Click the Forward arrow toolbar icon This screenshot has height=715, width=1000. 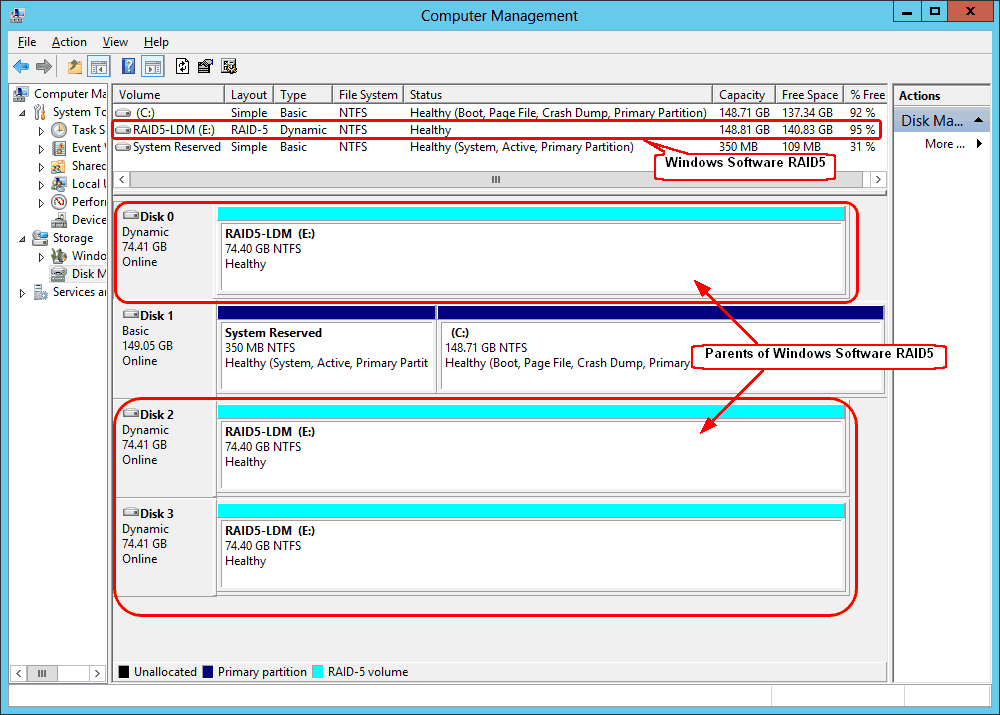tap(44, 66)
